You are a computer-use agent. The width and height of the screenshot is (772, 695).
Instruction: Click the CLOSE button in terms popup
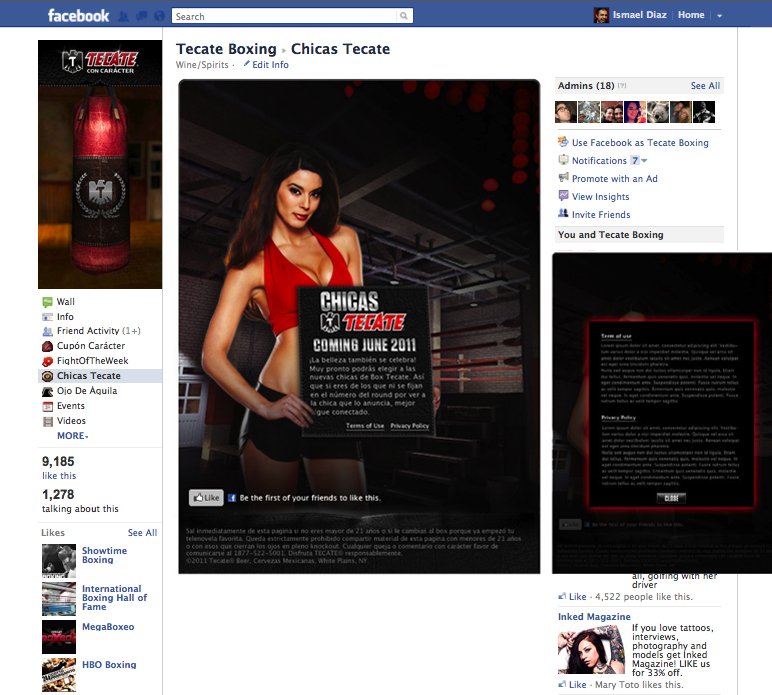tap(671, 498)
